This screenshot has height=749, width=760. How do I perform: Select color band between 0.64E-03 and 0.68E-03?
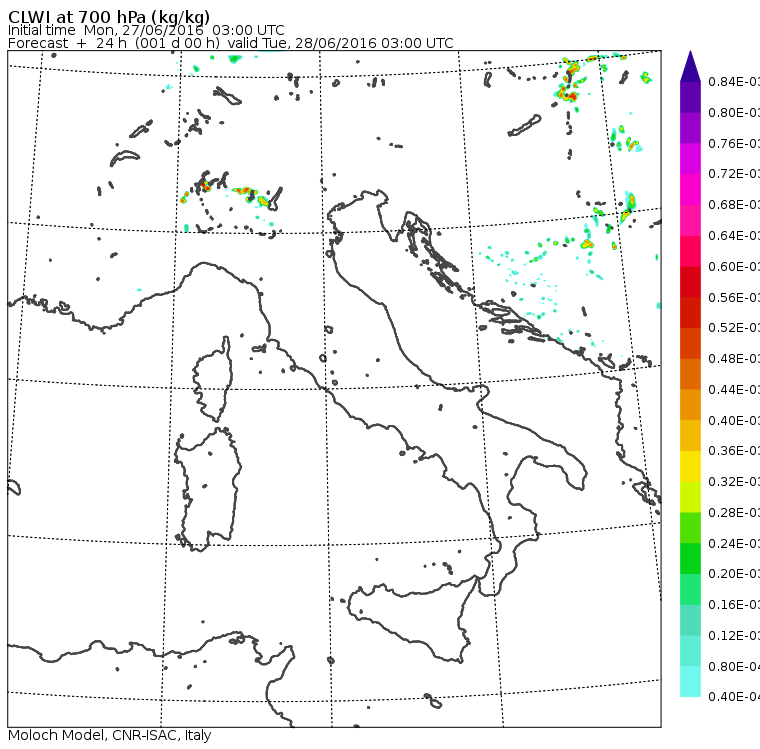click(690, 220)
